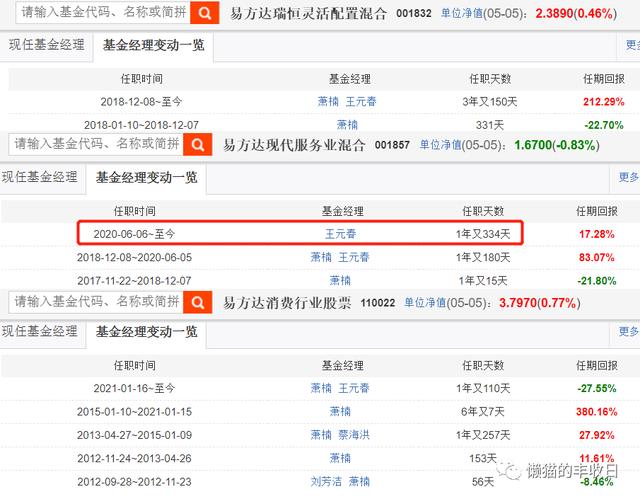
Task: Click fund code 110022
Action: click(x=378, y=303)
